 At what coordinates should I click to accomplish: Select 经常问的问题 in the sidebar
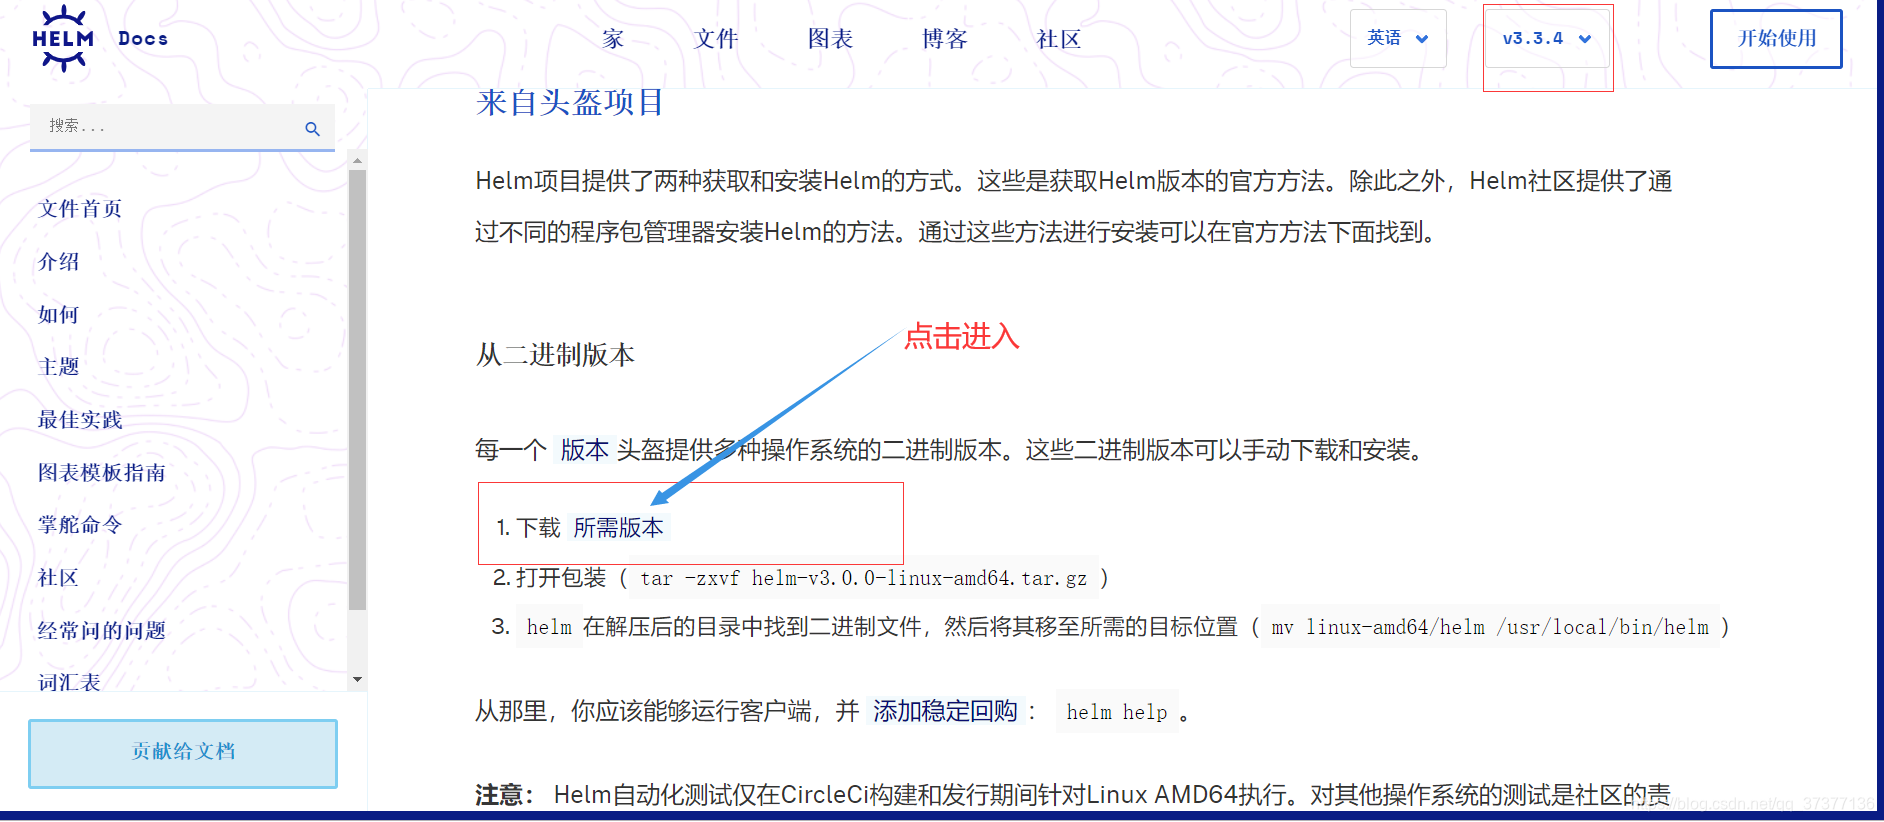(102, 631)
